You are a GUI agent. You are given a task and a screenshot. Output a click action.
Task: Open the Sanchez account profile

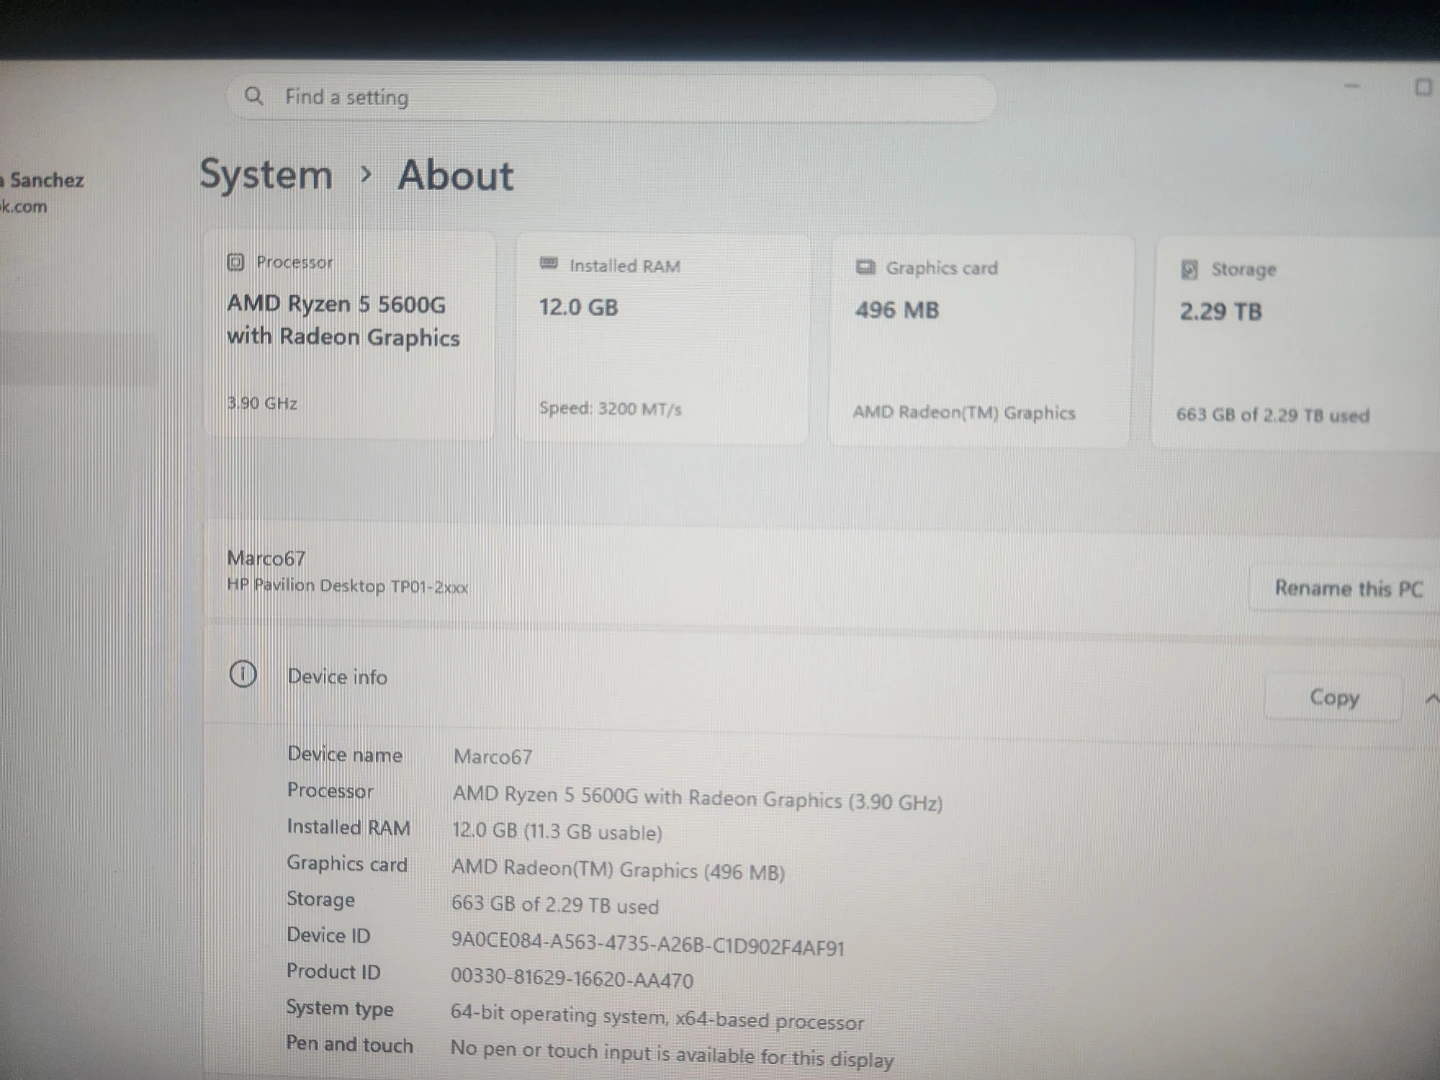(42, 192)
